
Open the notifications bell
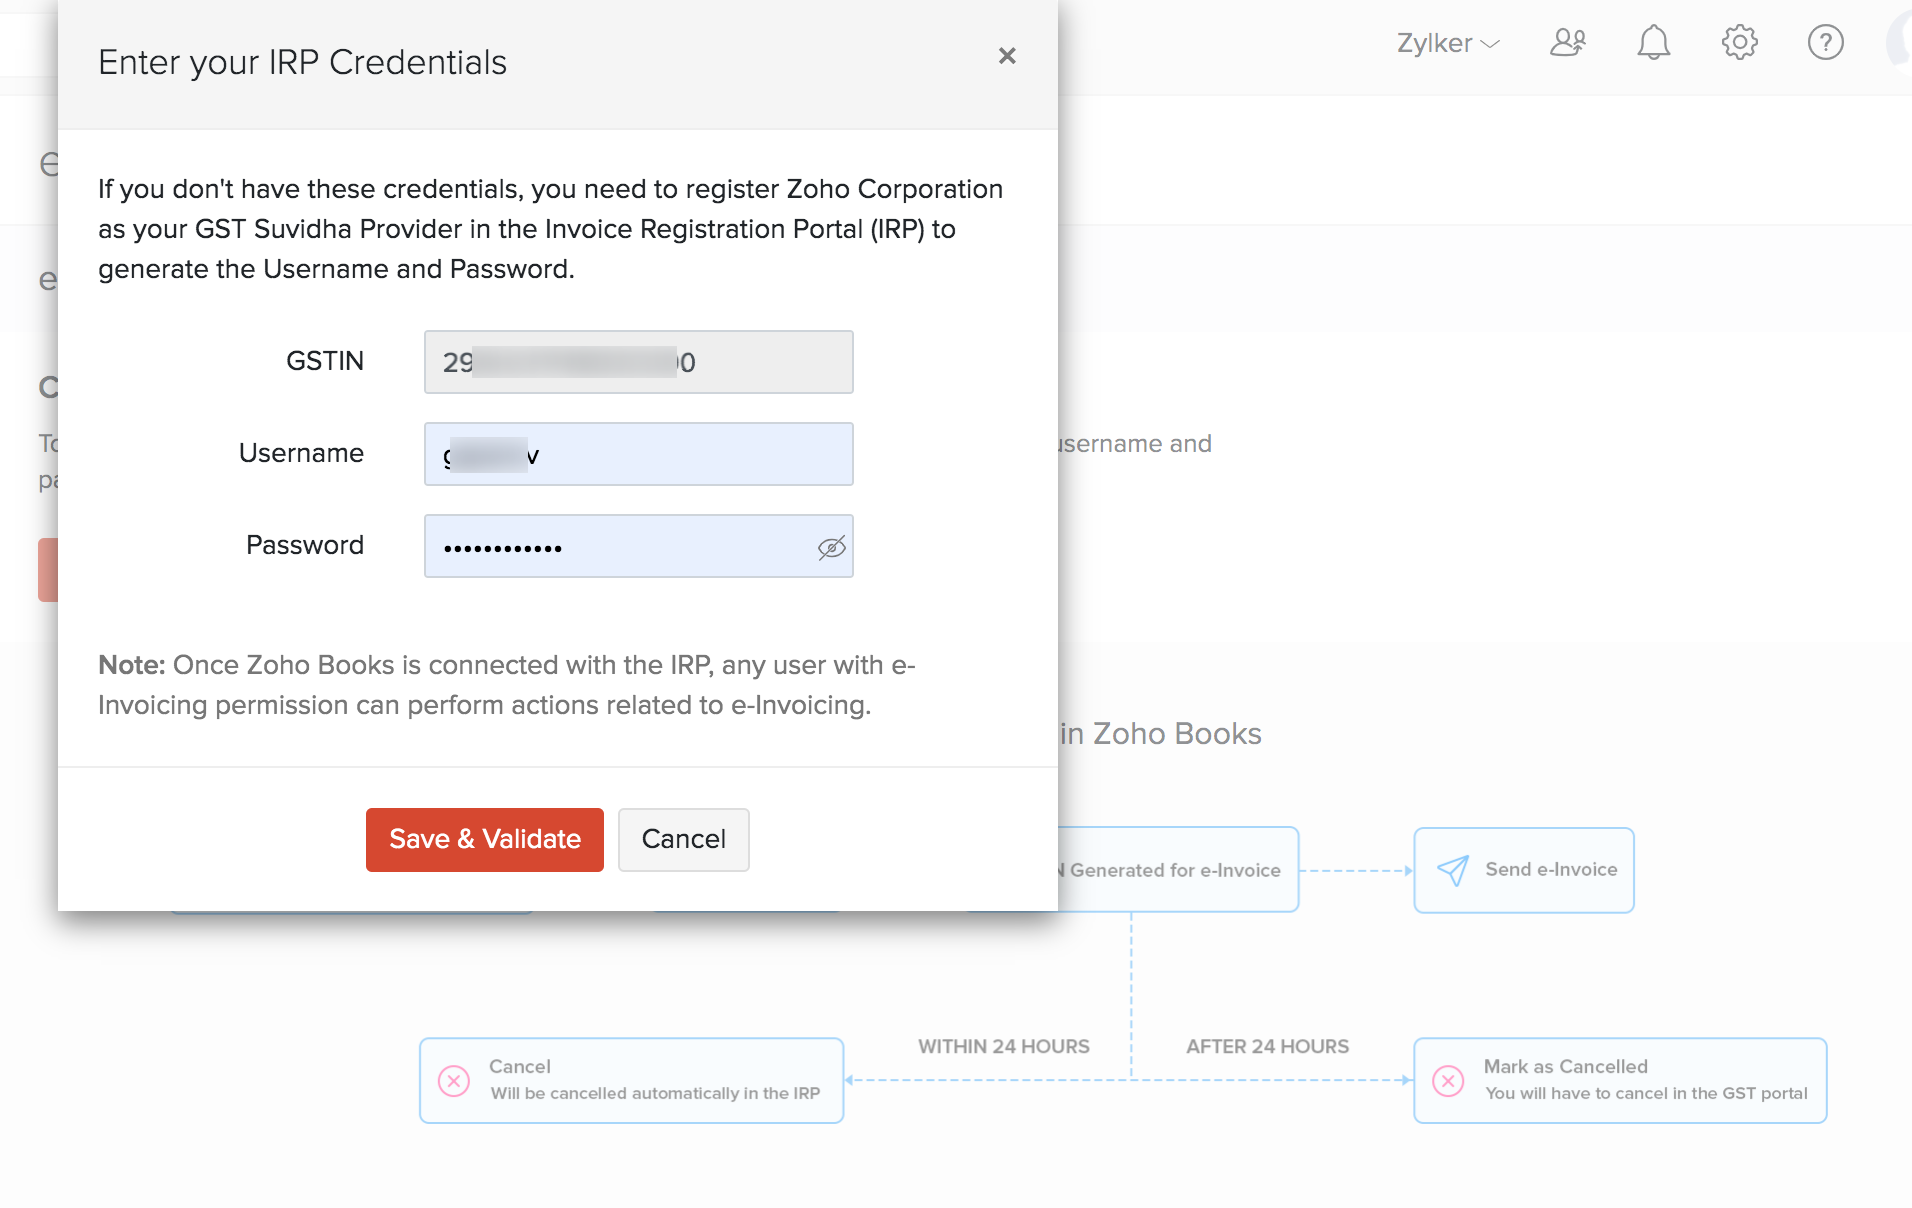(x=1653, y=42)
